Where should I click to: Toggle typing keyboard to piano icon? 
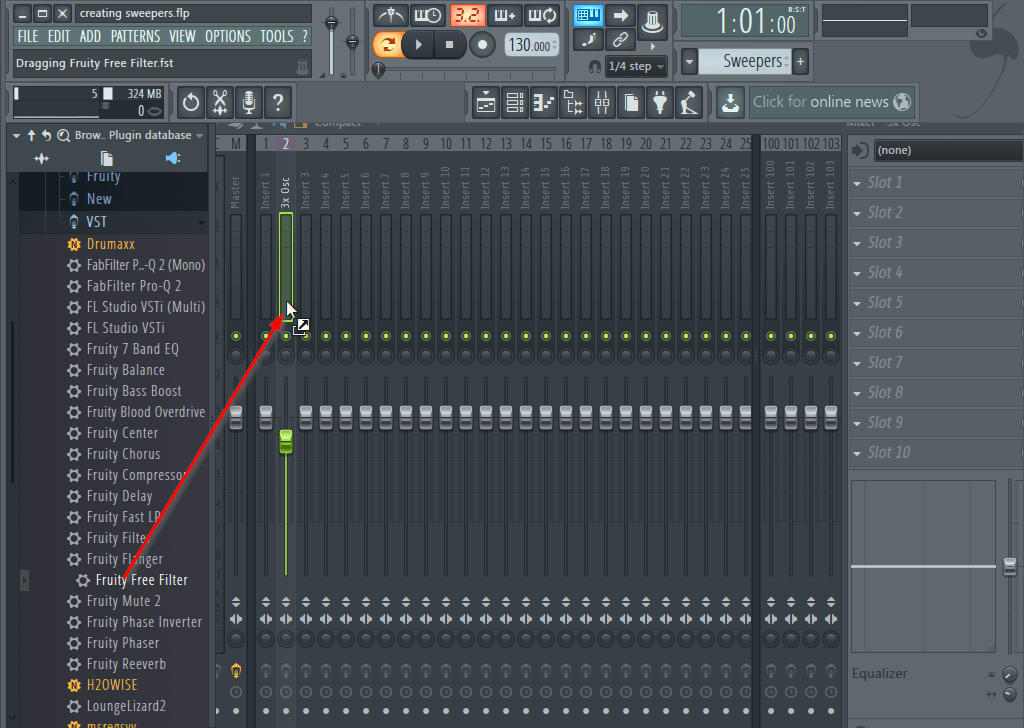click(x=588, y=15)
